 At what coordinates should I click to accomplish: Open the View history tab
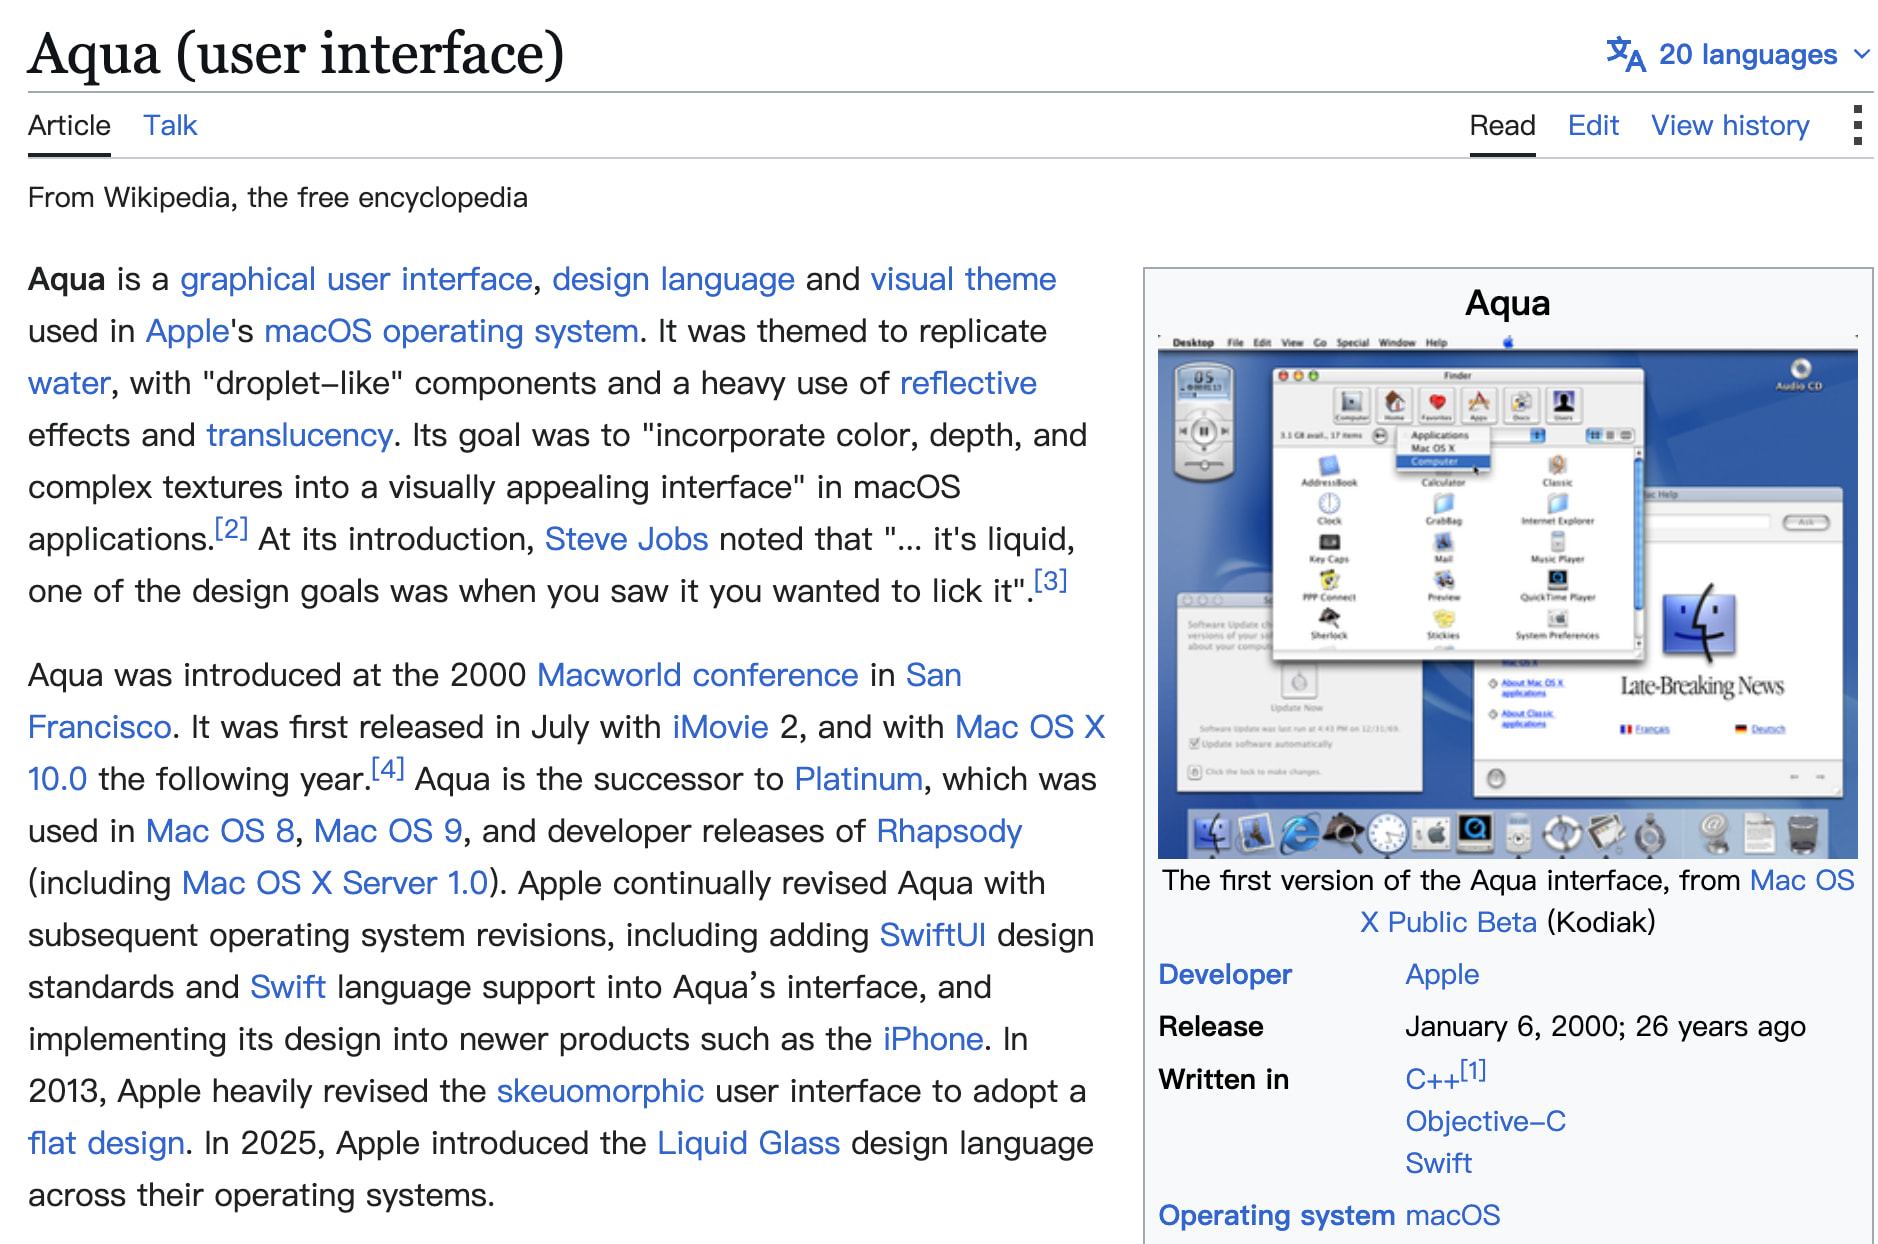point(1730,125)
